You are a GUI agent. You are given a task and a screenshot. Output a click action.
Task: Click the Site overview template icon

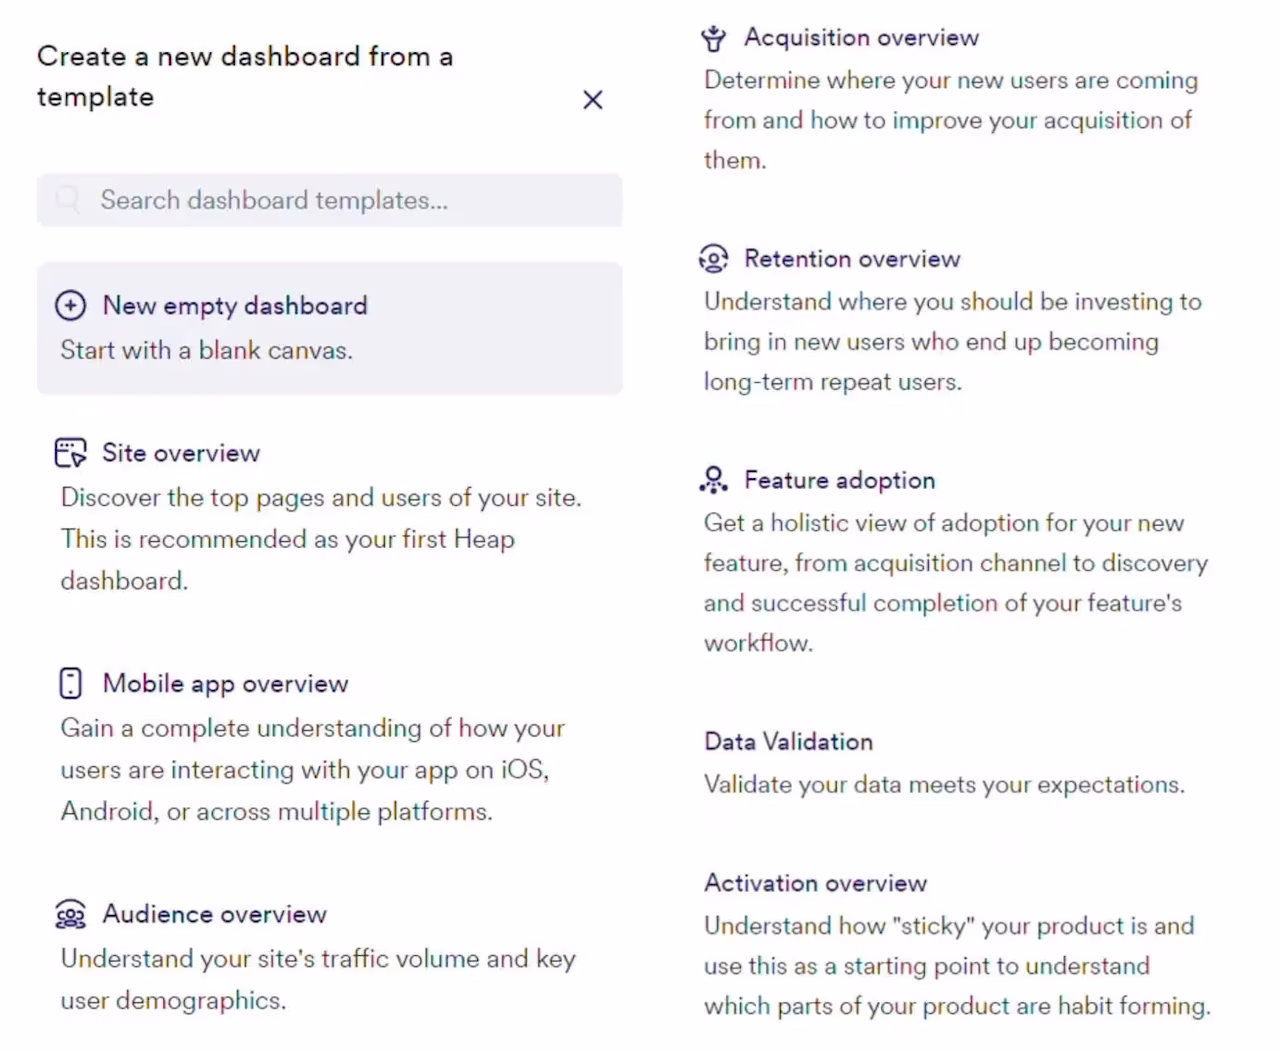70,453
